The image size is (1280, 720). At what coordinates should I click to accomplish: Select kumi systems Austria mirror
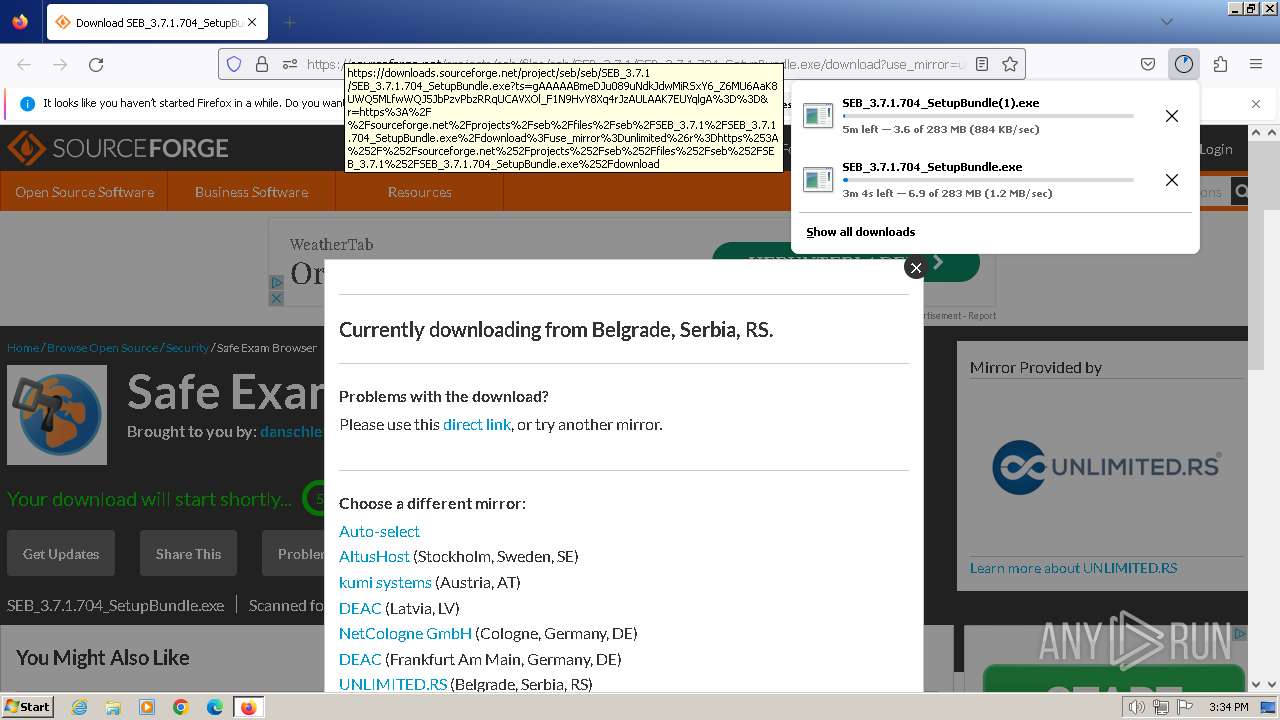click(x=385, y=582)
